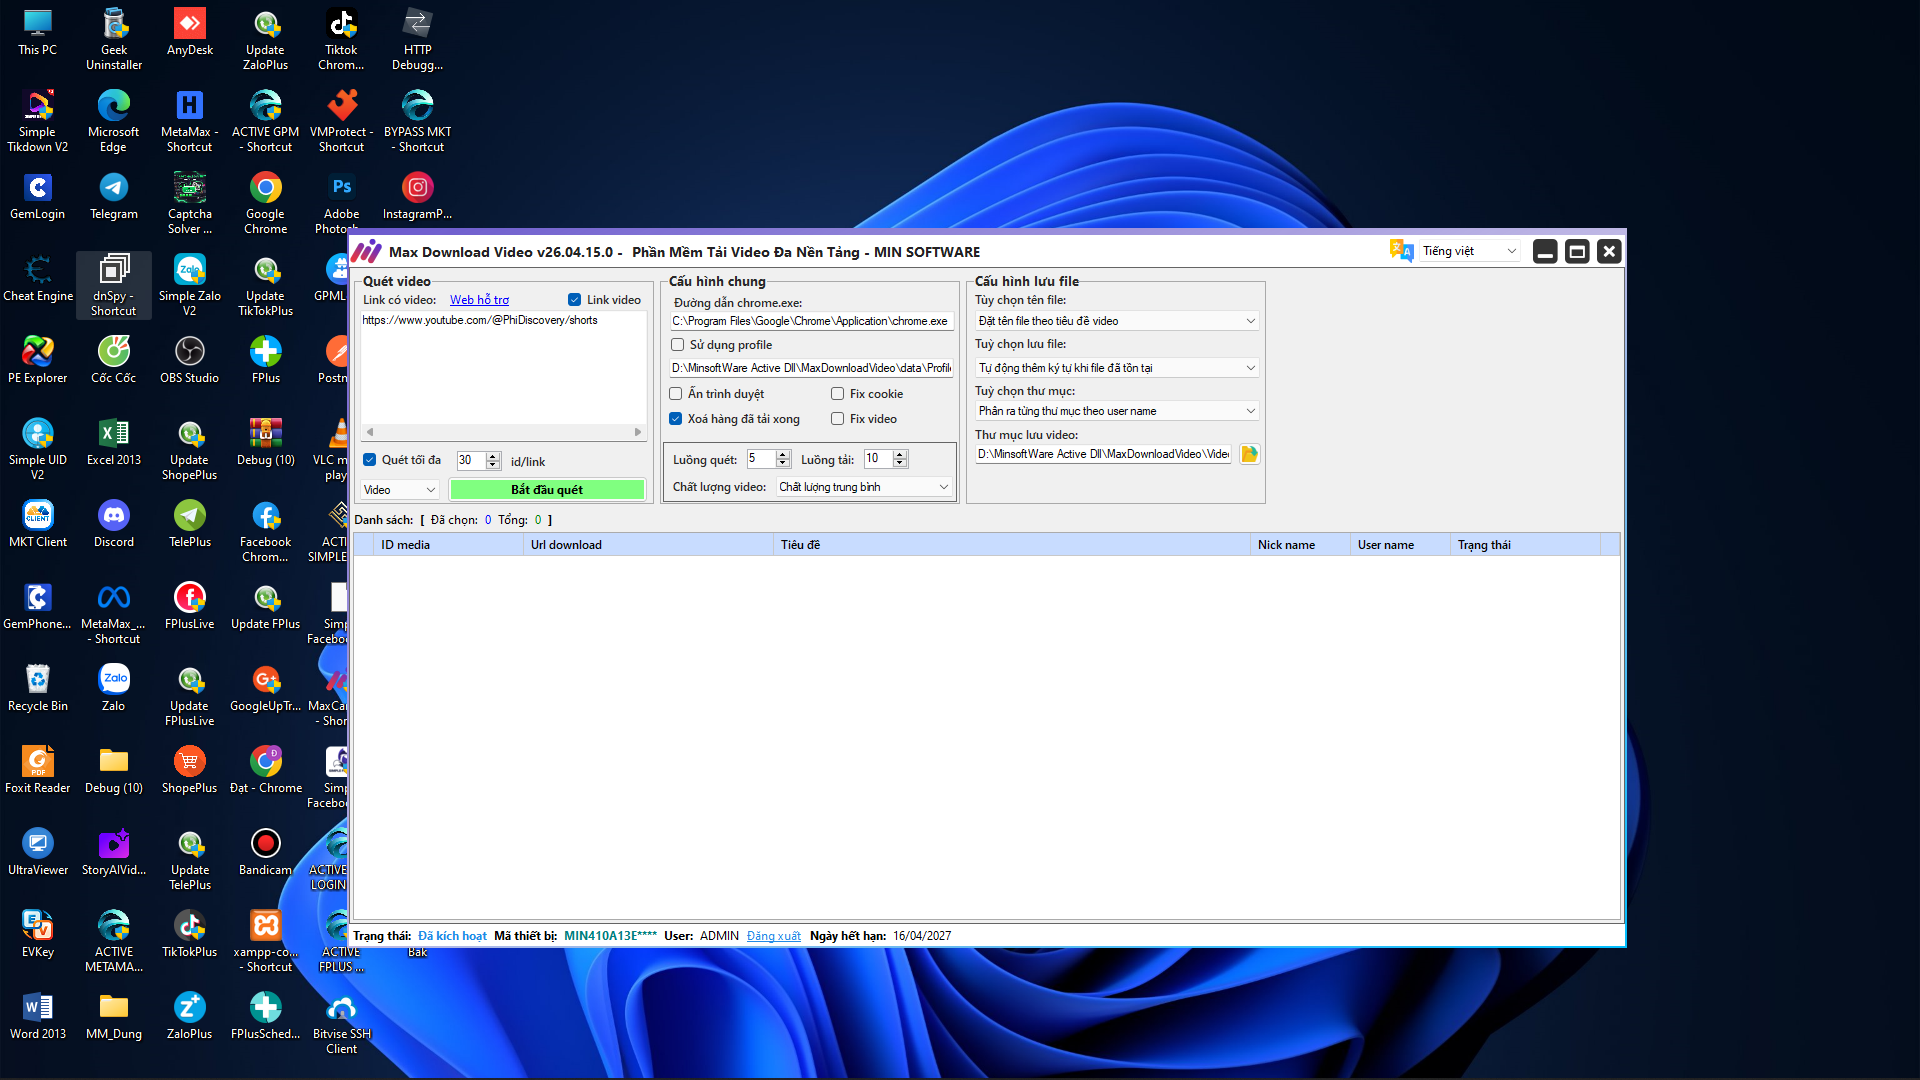Select PE Explorer desktop icon
1920x1080 pixels.
pos(38,361)
